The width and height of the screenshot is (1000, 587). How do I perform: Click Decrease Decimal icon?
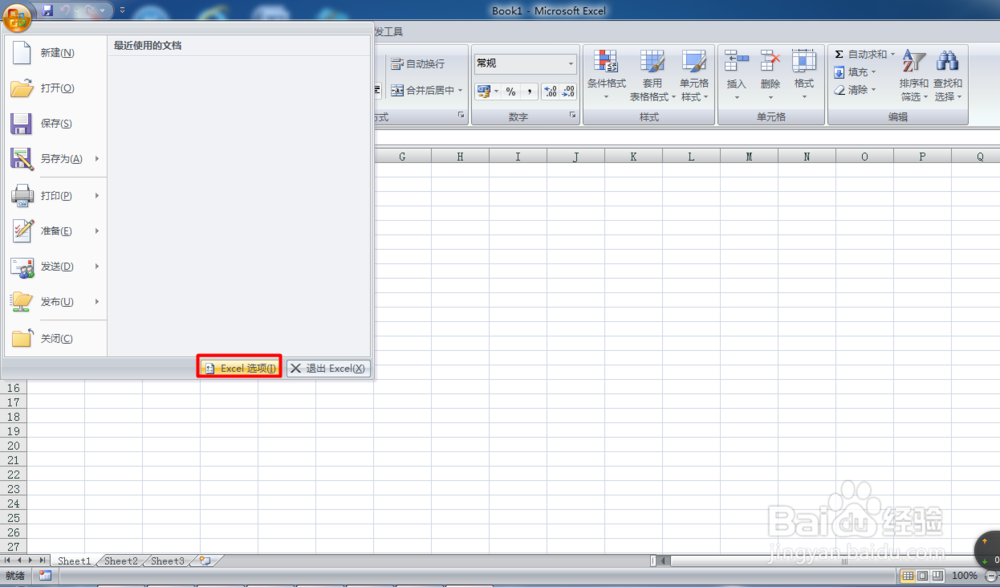(568, 91)
